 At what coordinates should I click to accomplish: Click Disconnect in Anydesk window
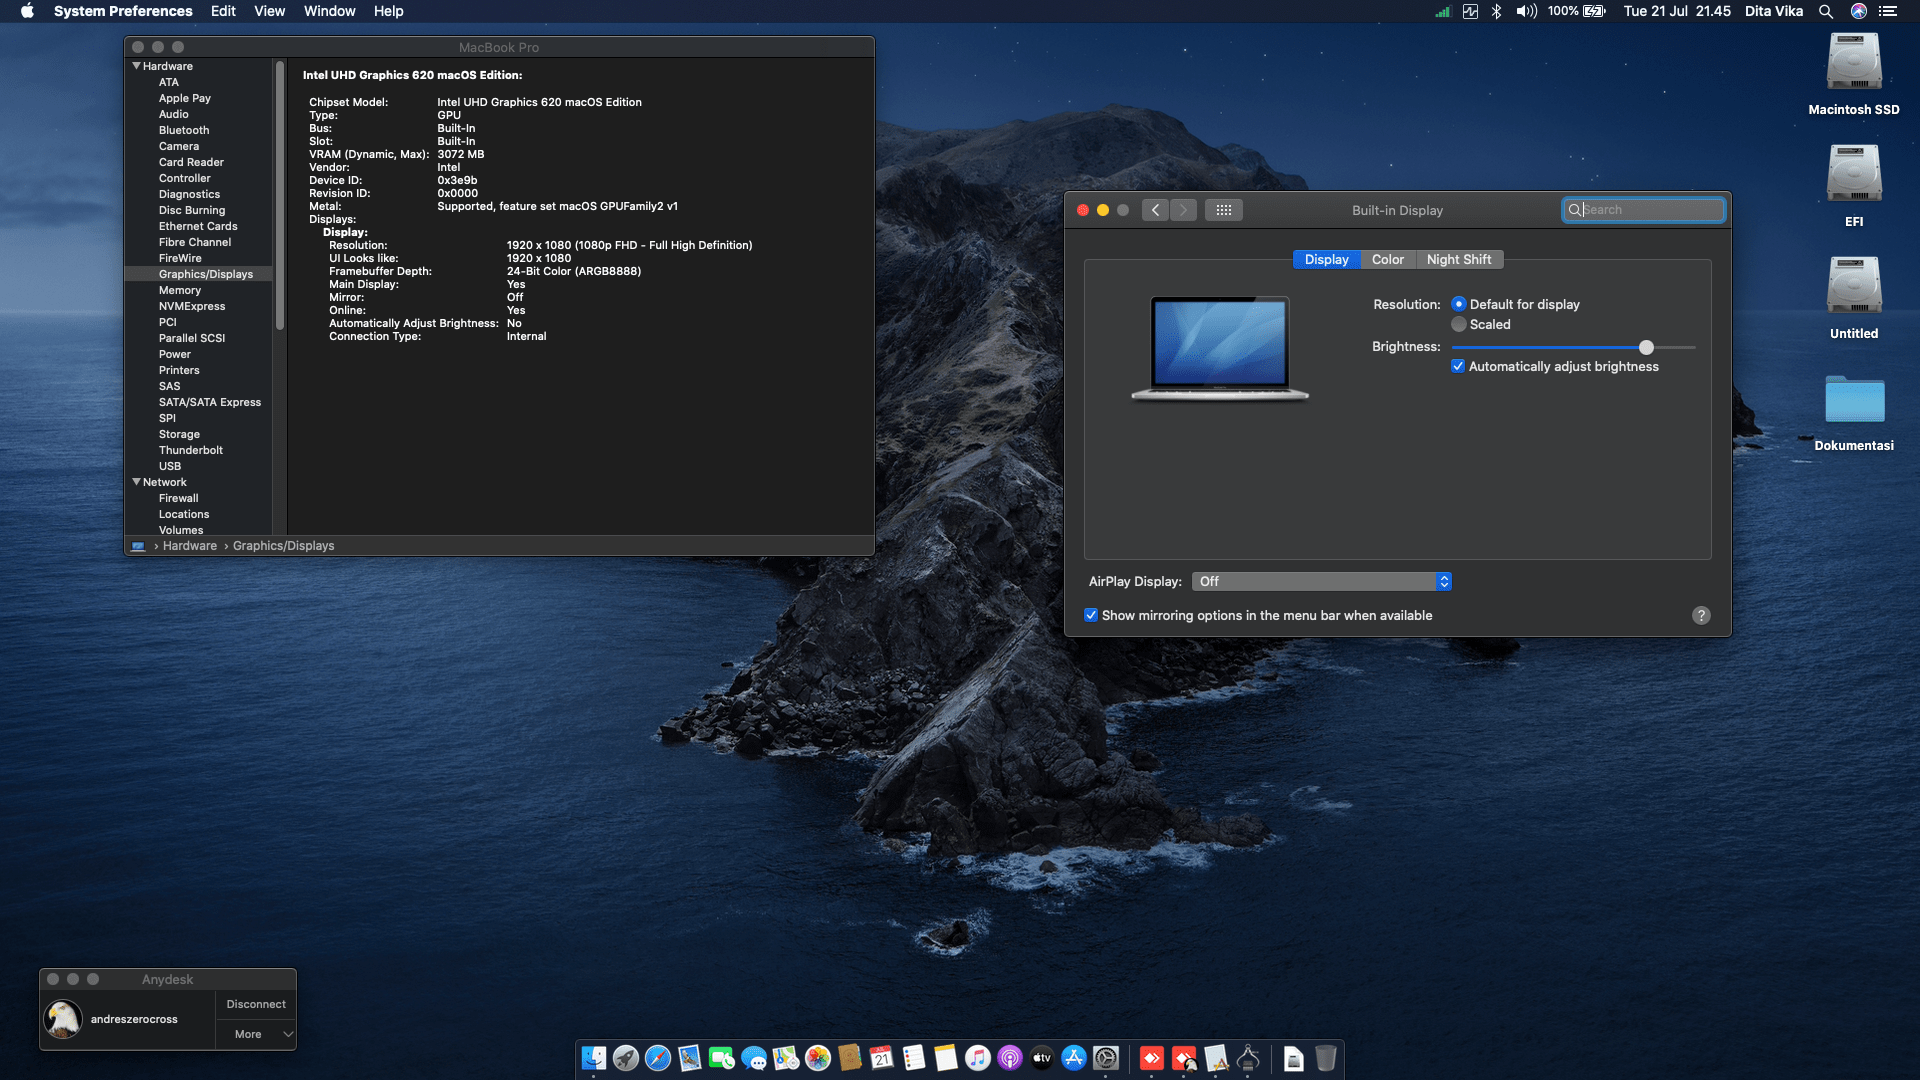pyautogui.click(x=256, y=1004)
